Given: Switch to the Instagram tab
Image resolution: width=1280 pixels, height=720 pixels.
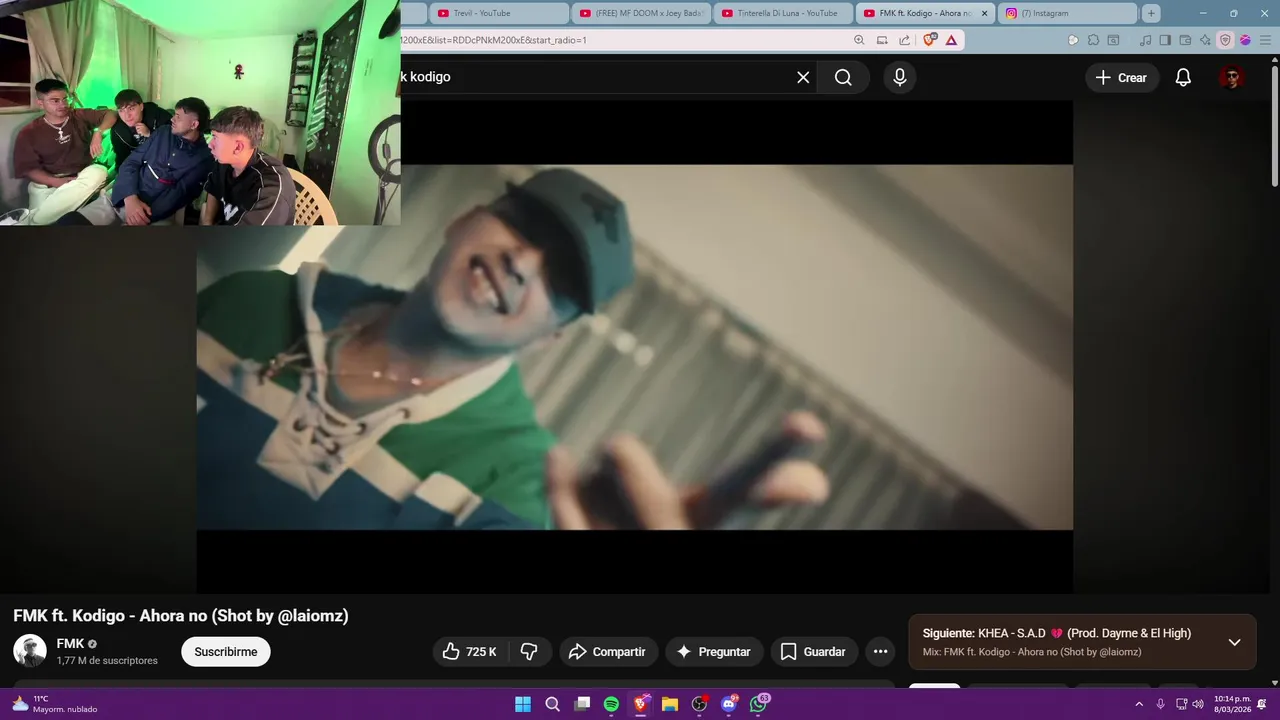Looking at the screenshot, I should (1068, 13).
